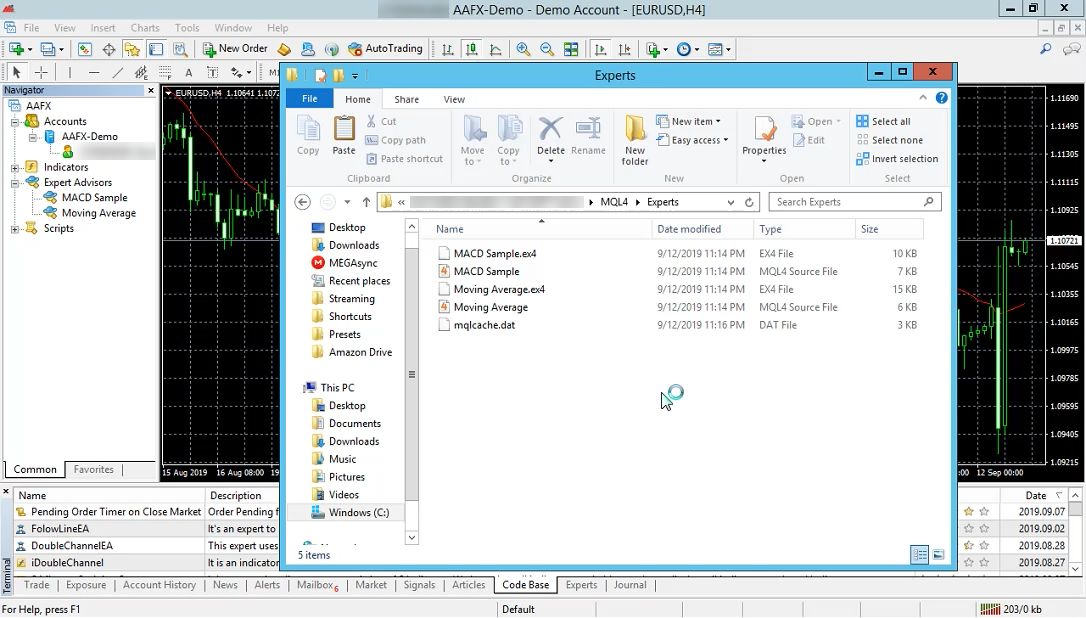The image size is (1086, 618).
Task: Switch to the Journal terminal tab
Action: (x=629, y=585)
